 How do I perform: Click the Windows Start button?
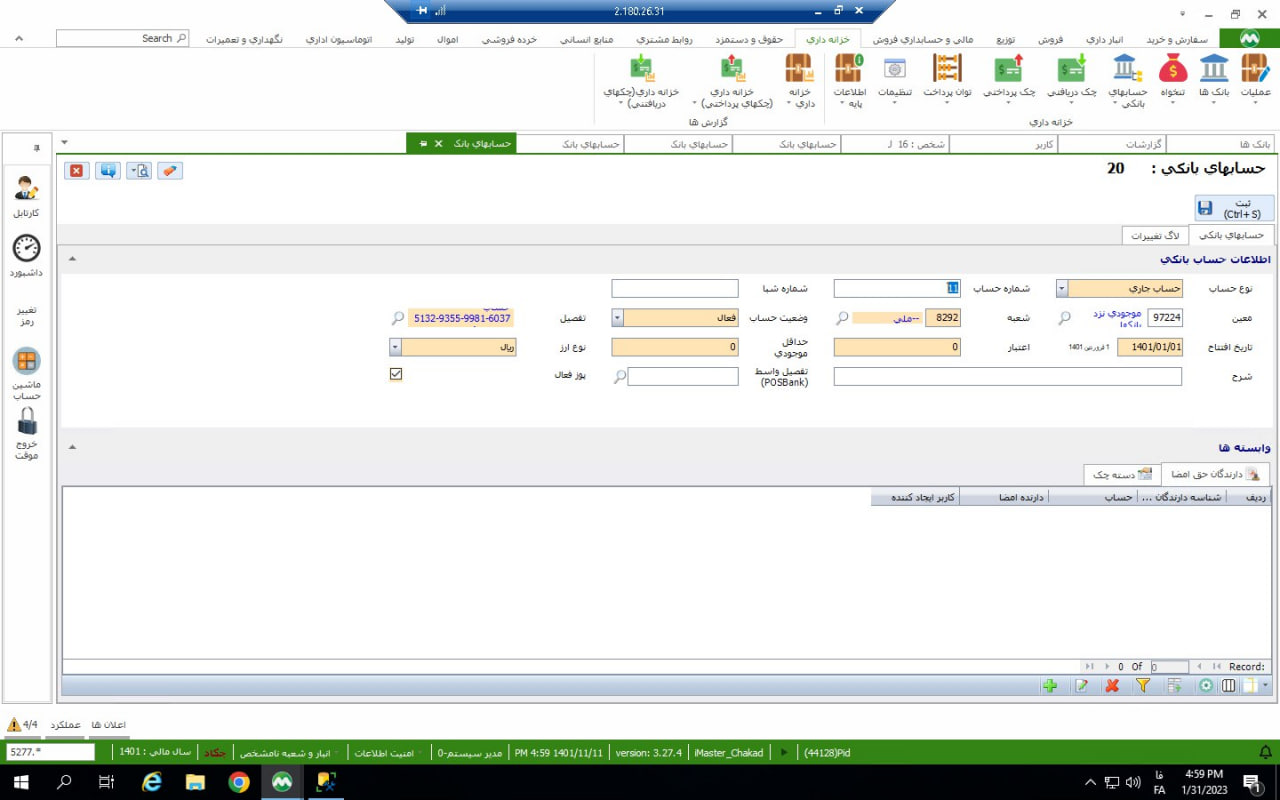20,782
